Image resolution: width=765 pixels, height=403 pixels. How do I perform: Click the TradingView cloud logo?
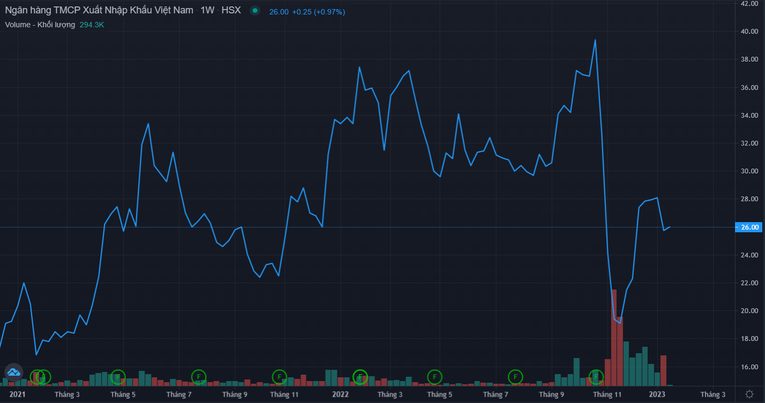(x=14, y=373)
